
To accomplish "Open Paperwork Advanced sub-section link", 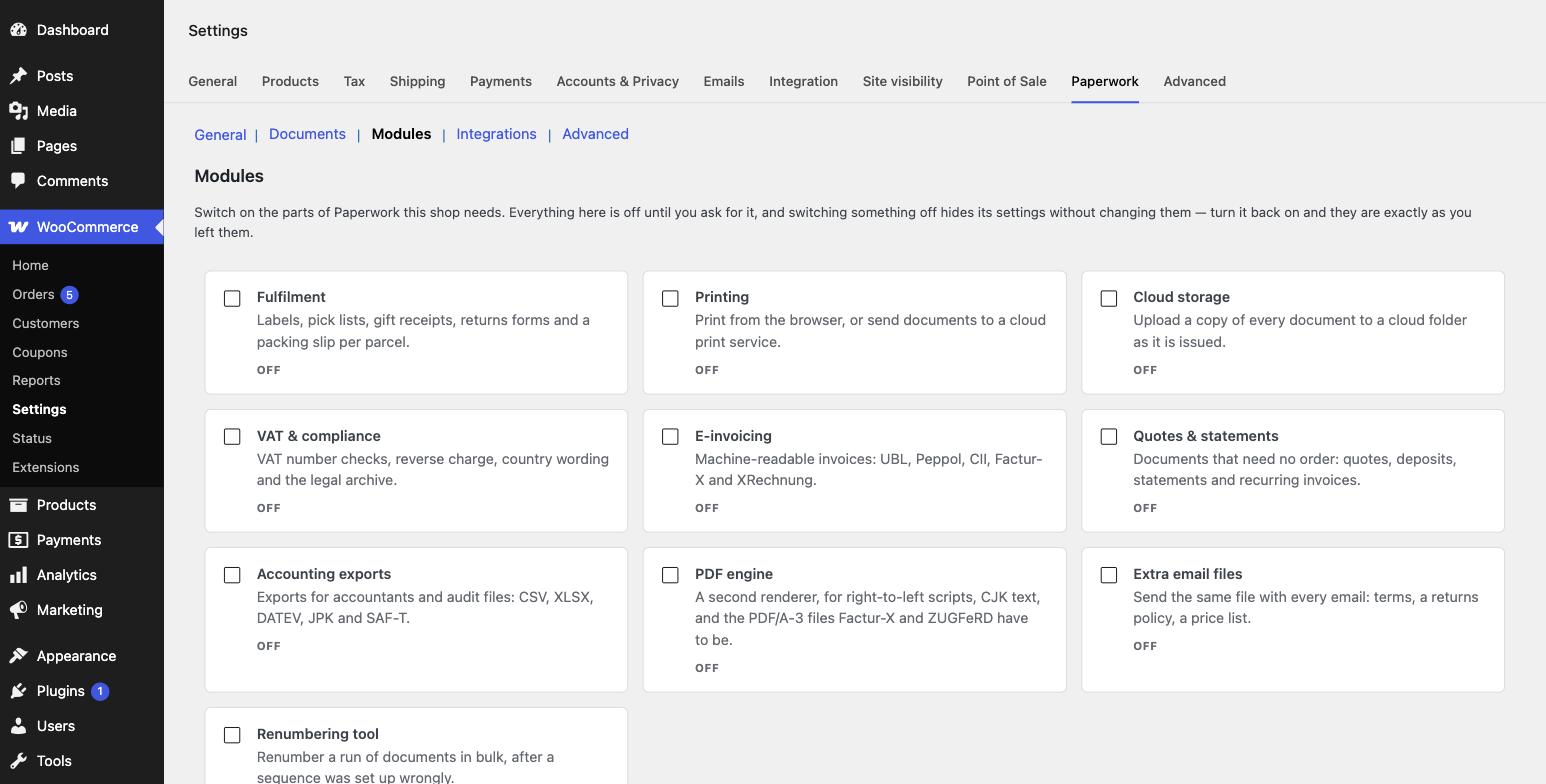I will point(595,134).
